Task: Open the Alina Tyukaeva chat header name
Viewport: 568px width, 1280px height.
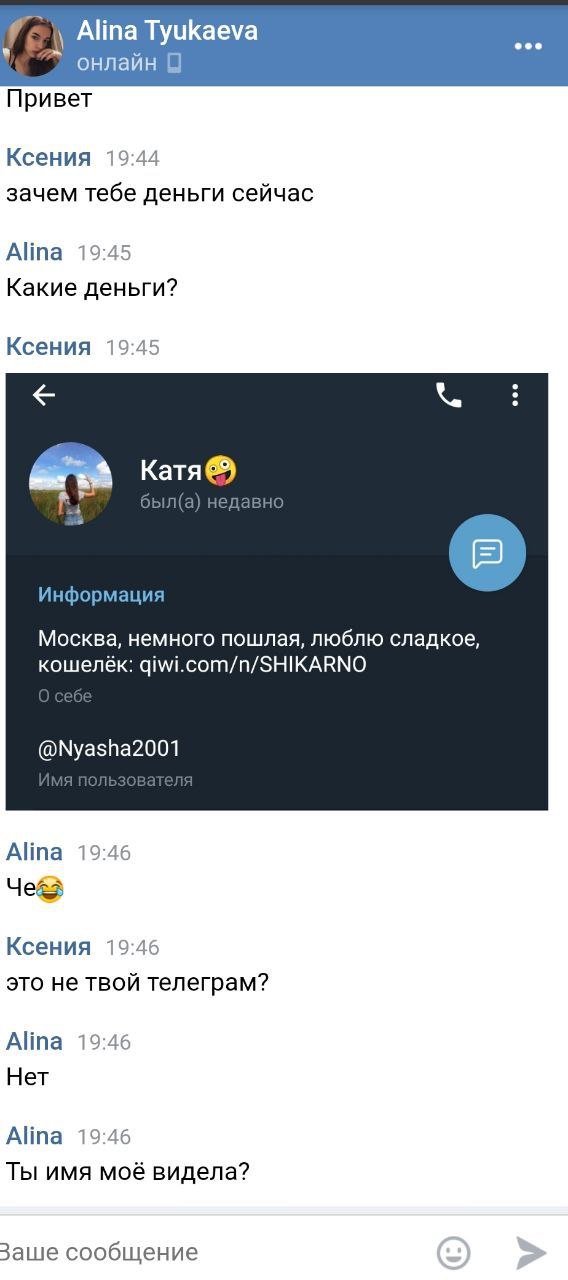Action: [x=168, y=31]
